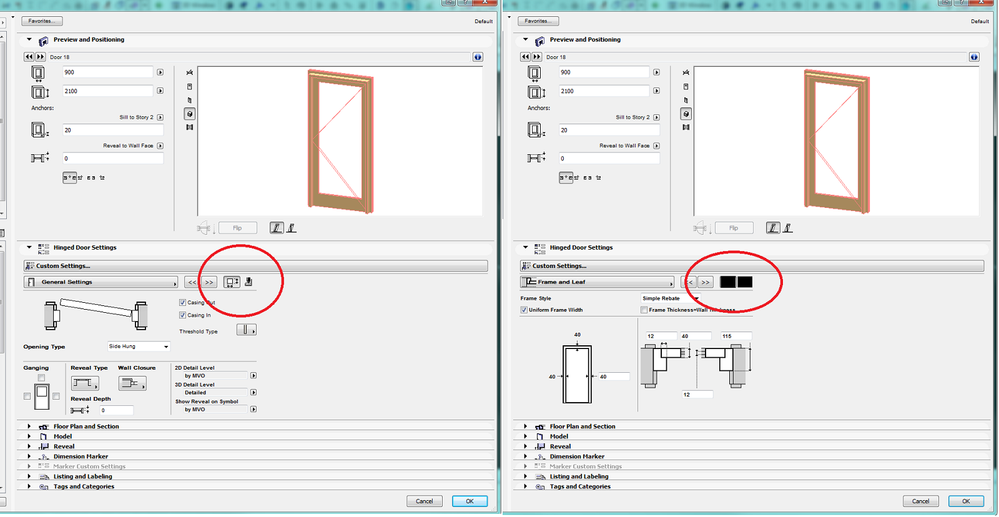
Task: Open Opening Type 'Side Hung' dropdown
Action: point(139,346)
